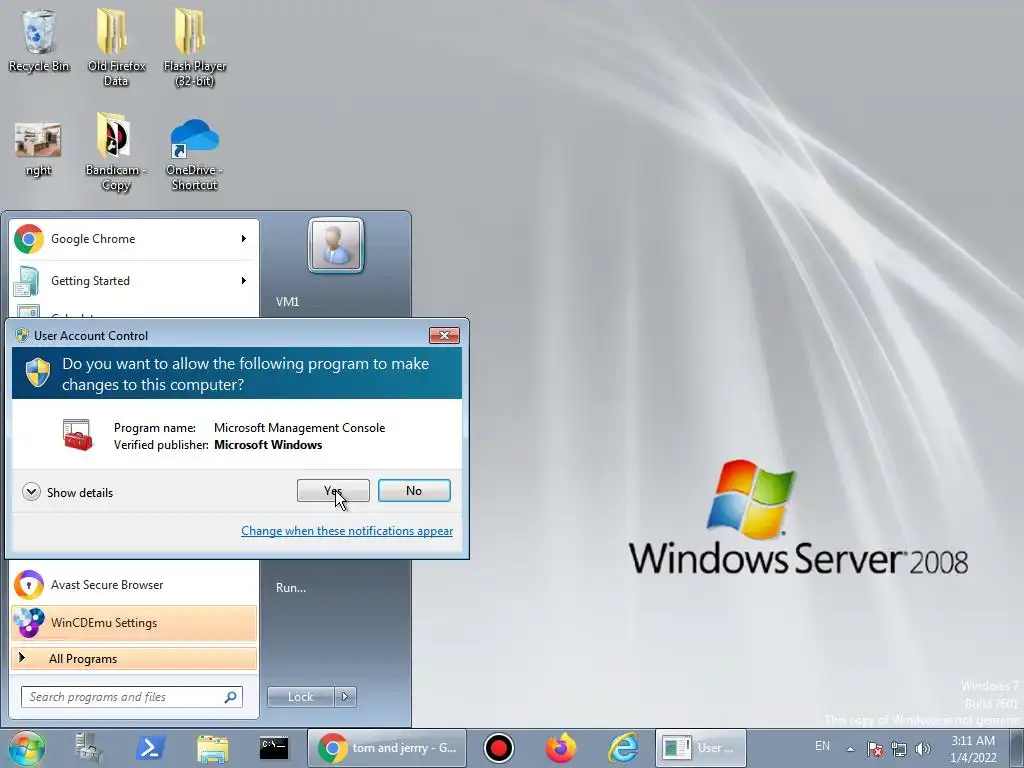The image size is (1024, 768).
Task: Open the Bandicam recorder taskbar icon
Action: [499, 748]
